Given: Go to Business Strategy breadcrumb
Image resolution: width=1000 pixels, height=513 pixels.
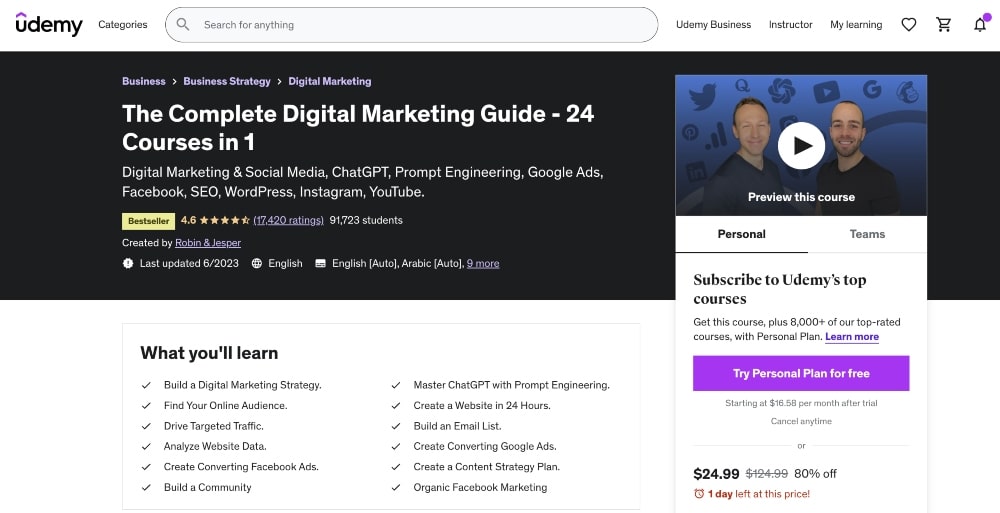Looking at the screenshot, I should tap(227, 81).
